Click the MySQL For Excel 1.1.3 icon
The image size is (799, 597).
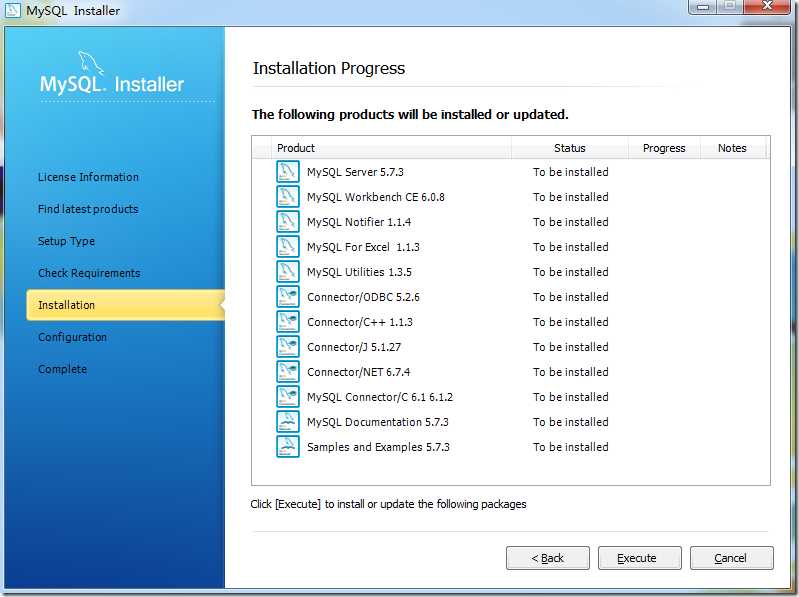[x=287, y=247]
